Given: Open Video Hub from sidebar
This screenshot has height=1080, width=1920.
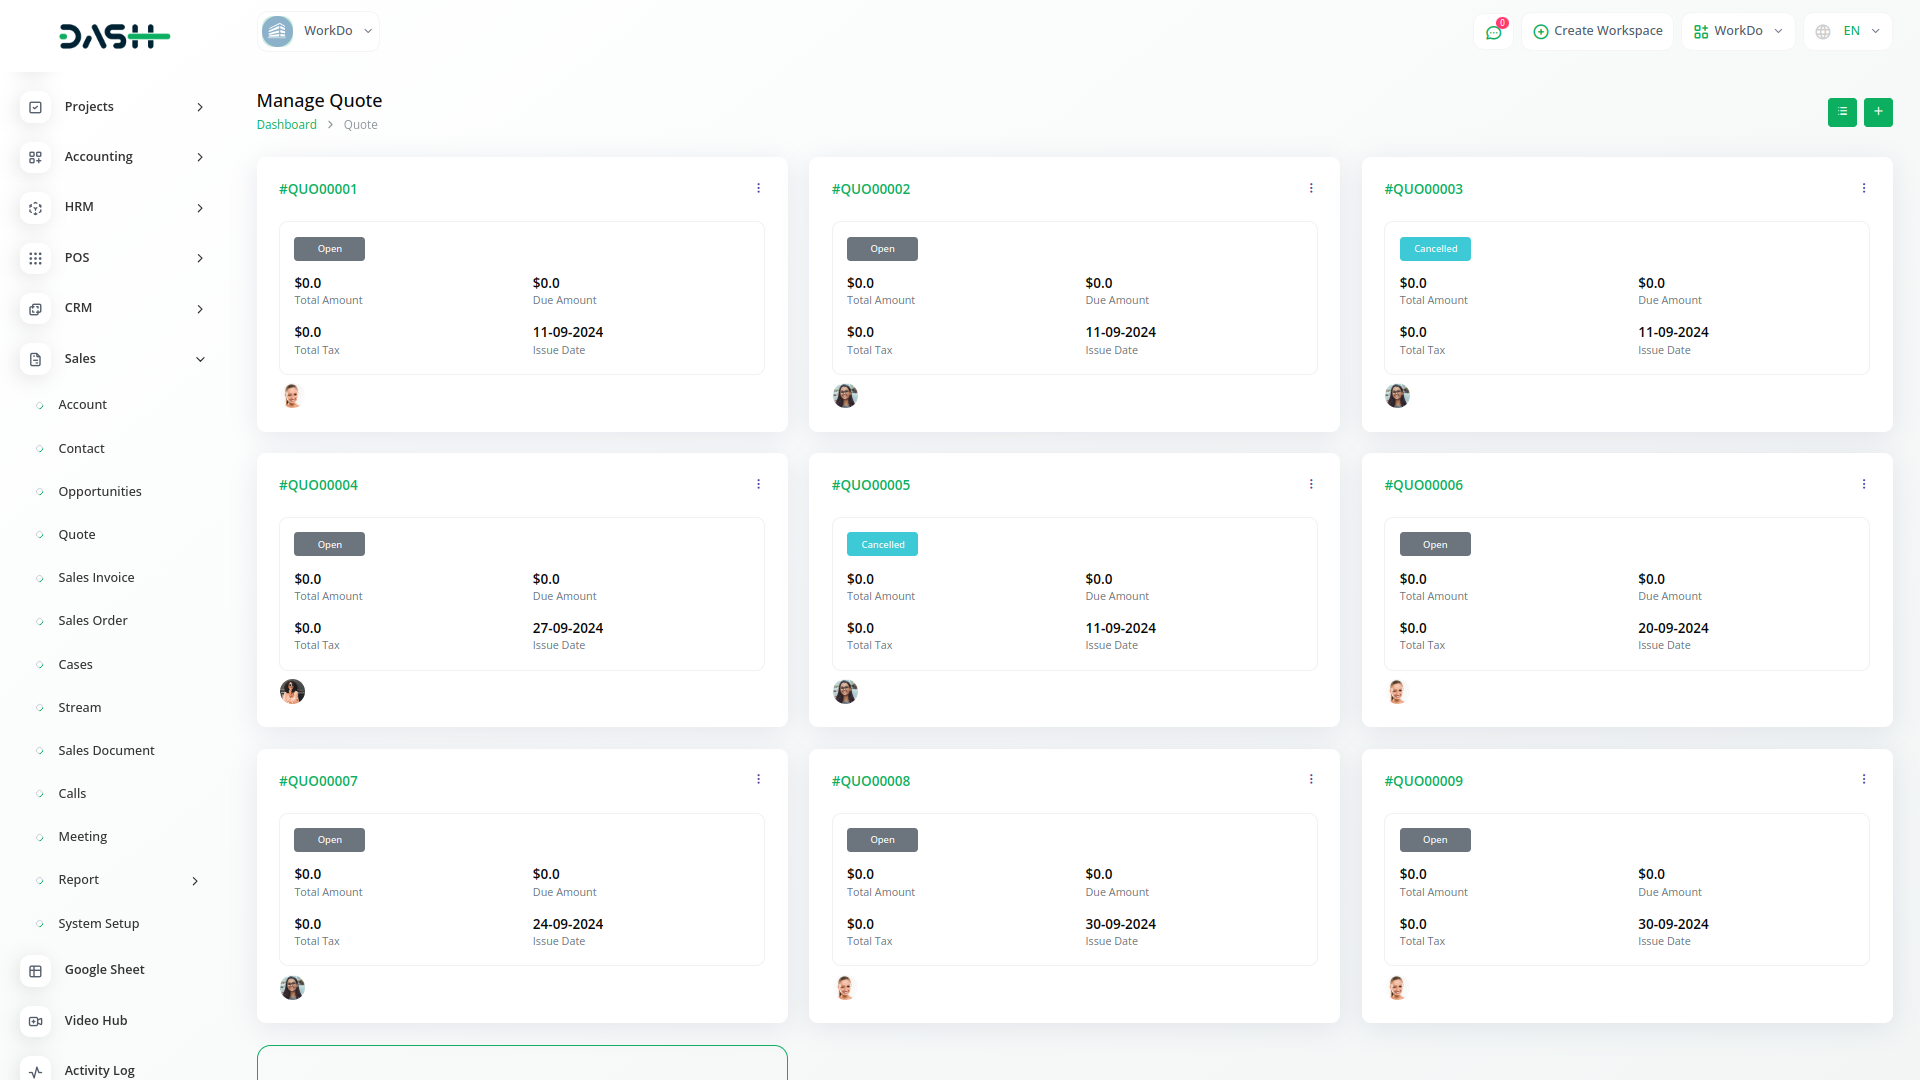Looking at the screenshot, I should (x=95, y=1021).
